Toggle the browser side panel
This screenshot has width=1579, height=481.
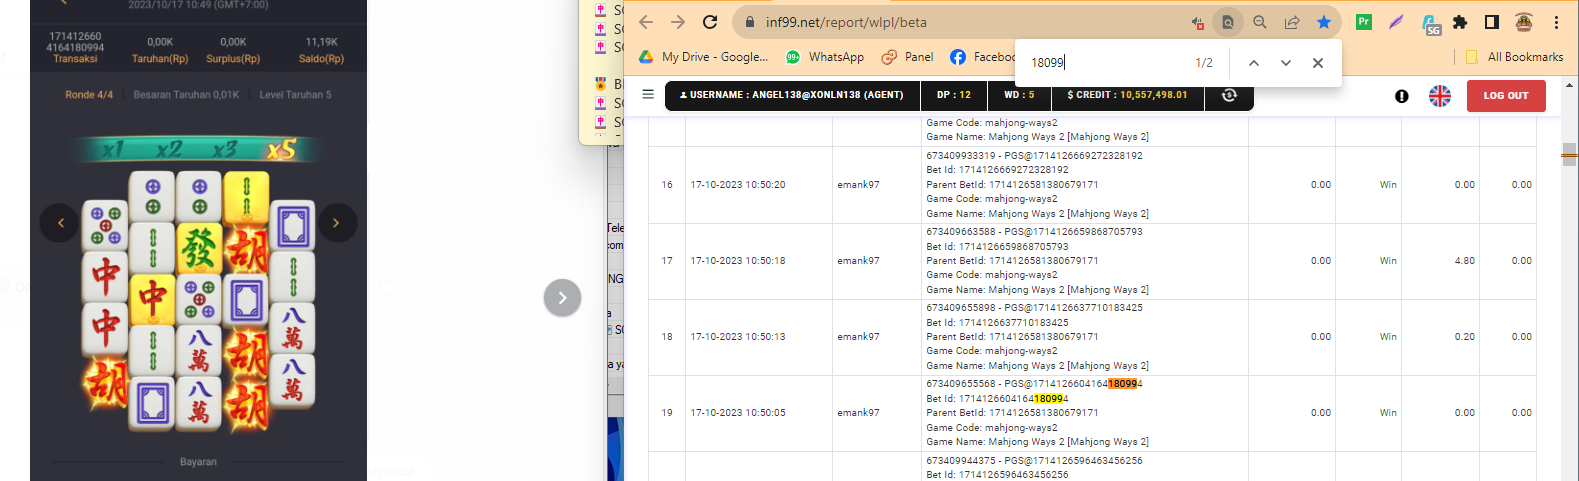1491,22
